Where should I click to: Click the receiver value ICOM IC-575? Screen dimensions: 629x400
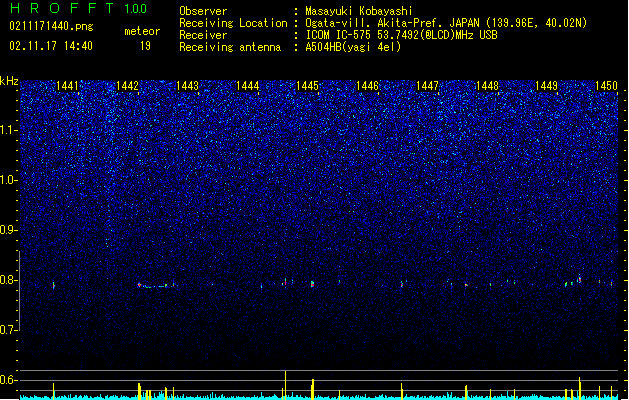click(x=339, y=35)
